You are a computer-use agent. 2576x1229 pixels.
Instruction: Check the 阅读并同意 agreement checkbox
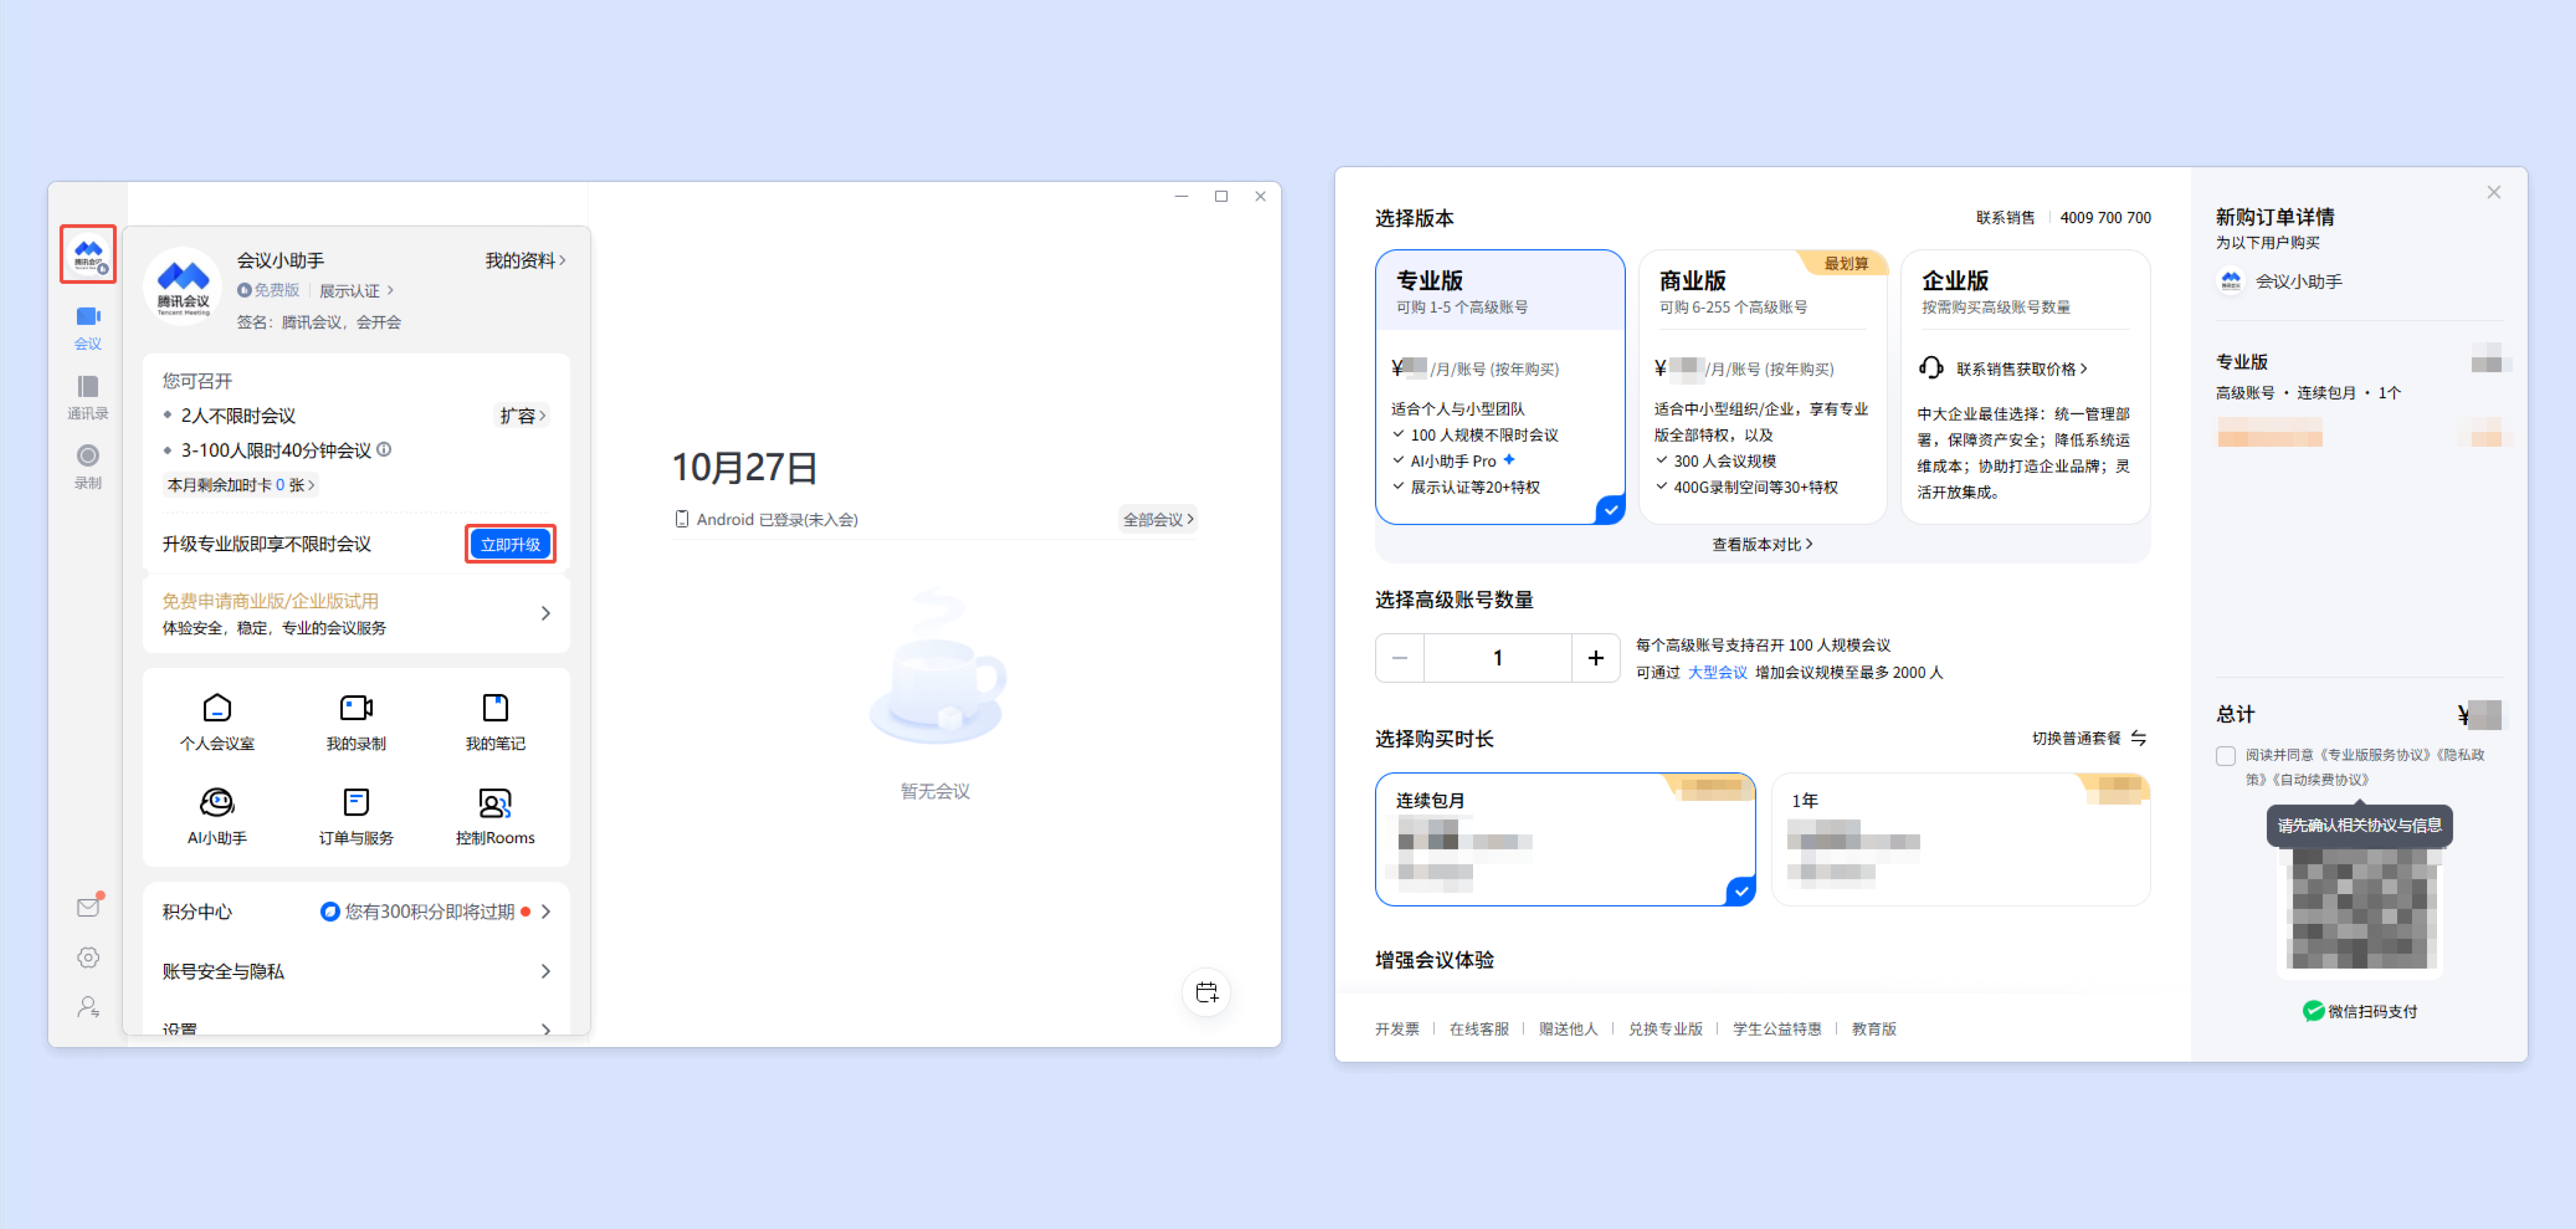pos(2225,756)
